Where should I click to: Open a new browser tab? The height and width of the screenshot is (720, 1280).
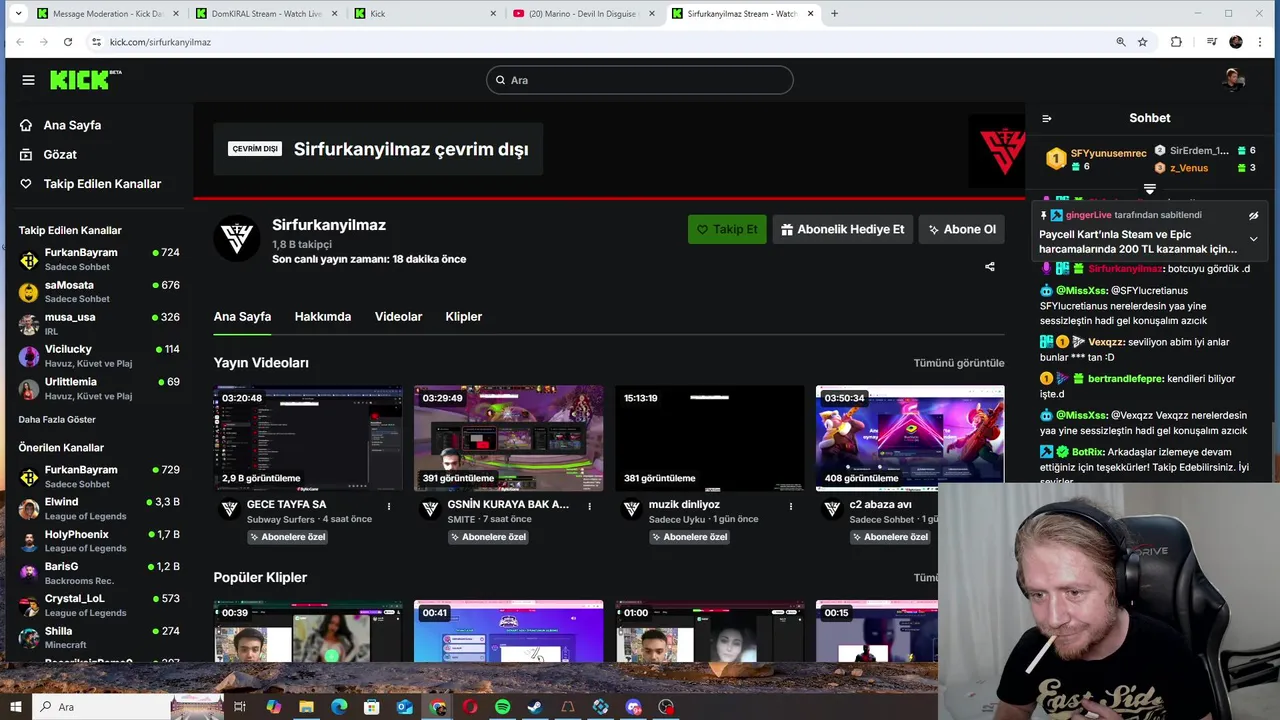pyautogui.click(x=834, y=14)
